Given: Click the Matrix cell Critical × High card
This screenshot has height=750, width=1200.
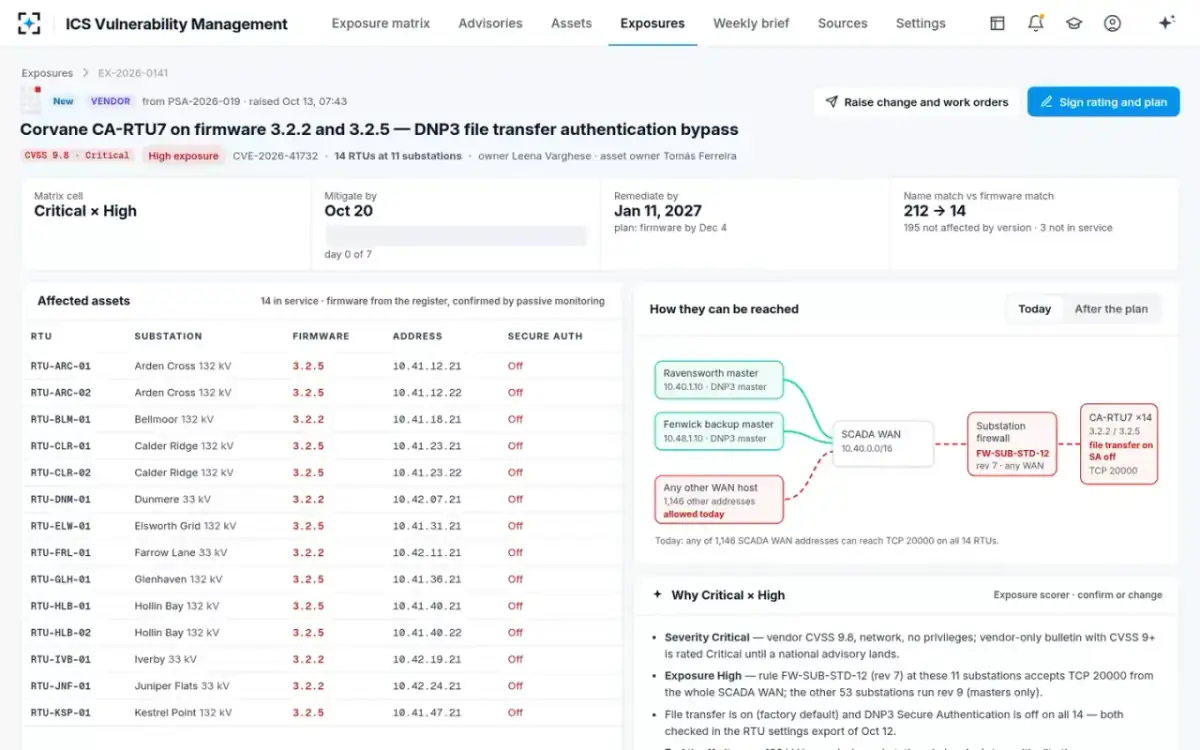Looking at the screenshot, I should (x=166, y=224).
